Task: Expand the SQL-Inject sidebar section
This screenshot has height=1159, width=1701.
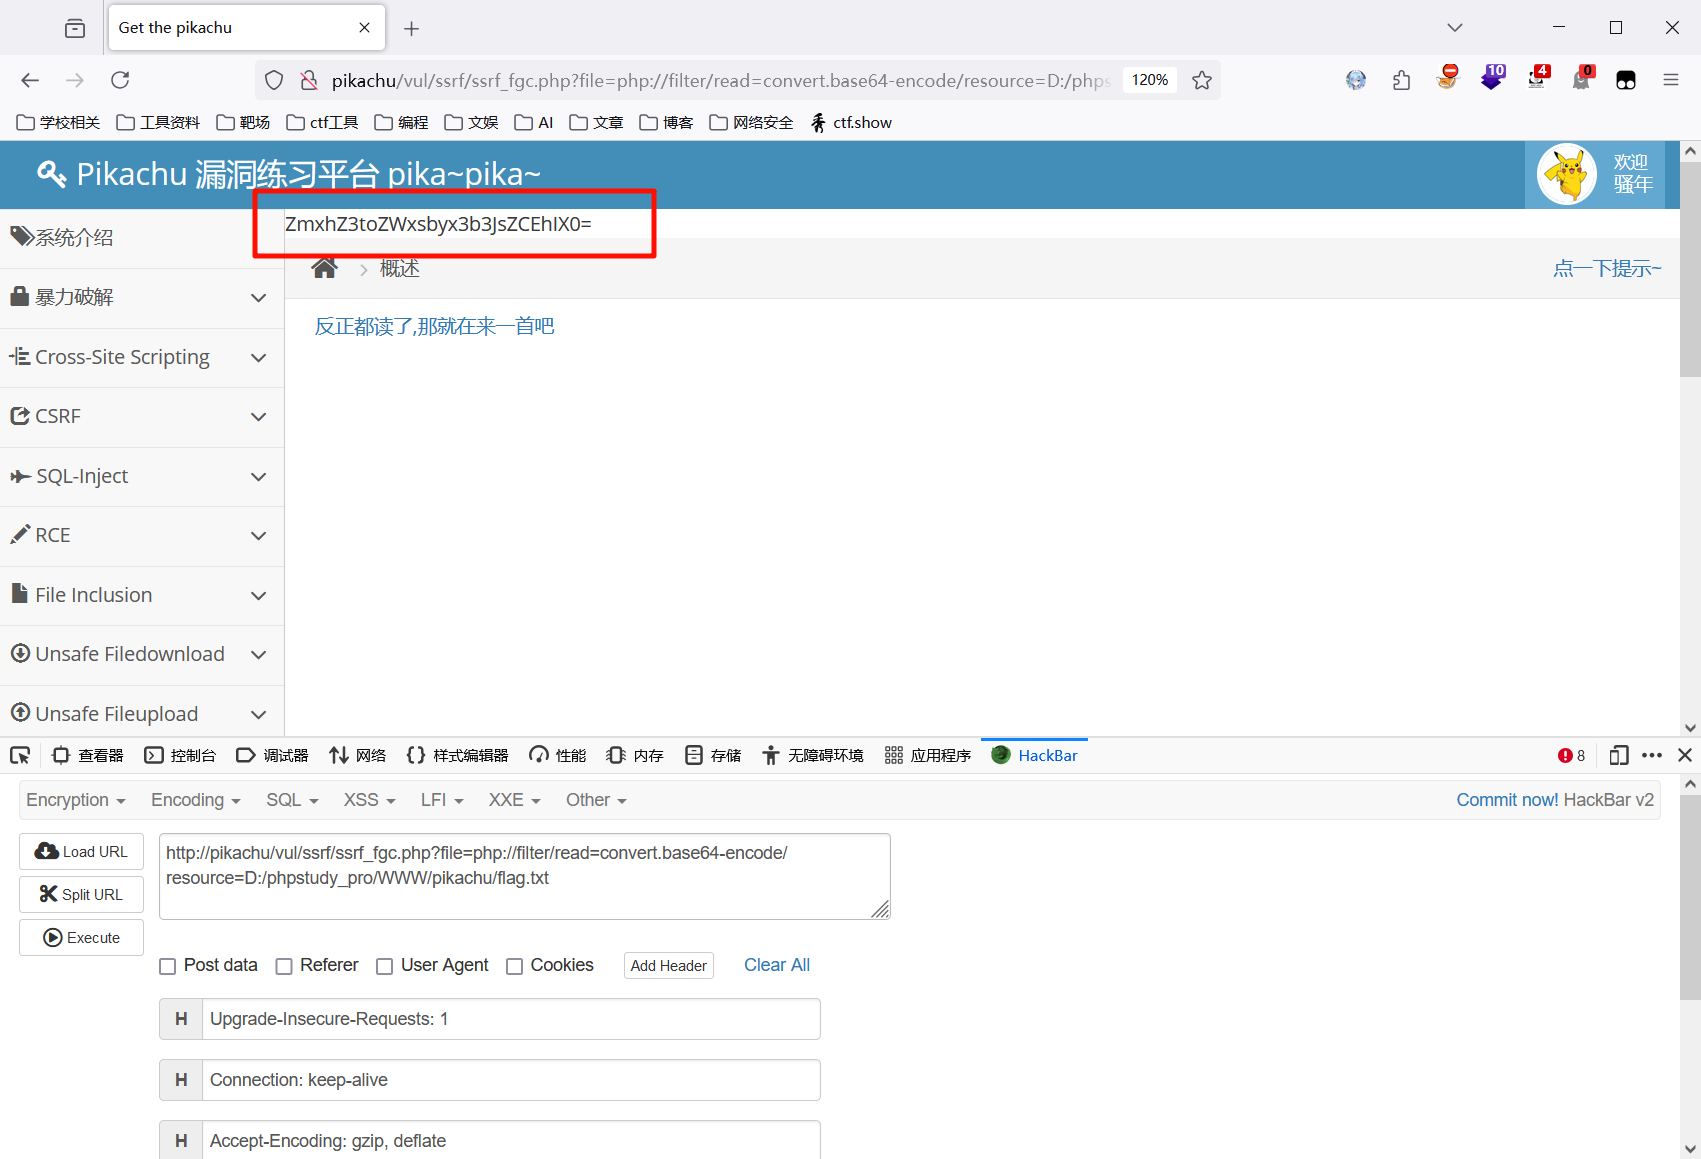Action: click(142, 476)
